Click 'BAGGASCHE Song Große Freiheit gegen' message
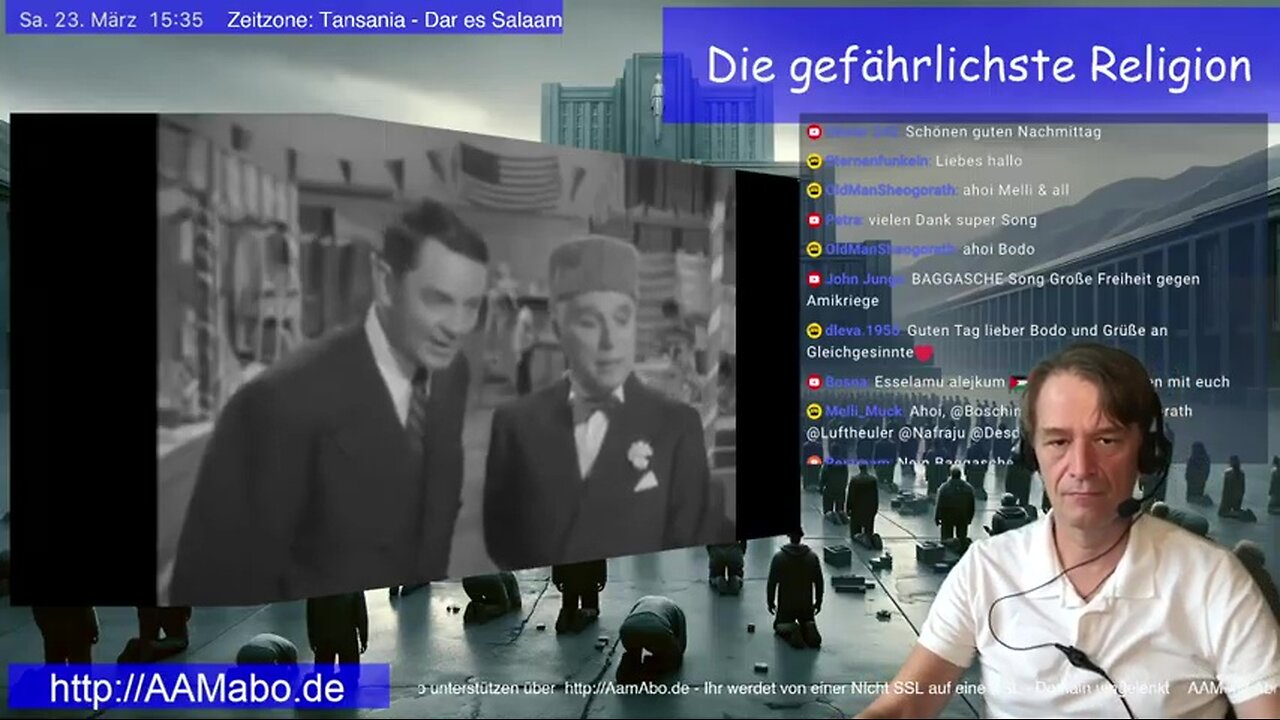Viewport: 1280px width, 720px height. [x=1056, y=280]
